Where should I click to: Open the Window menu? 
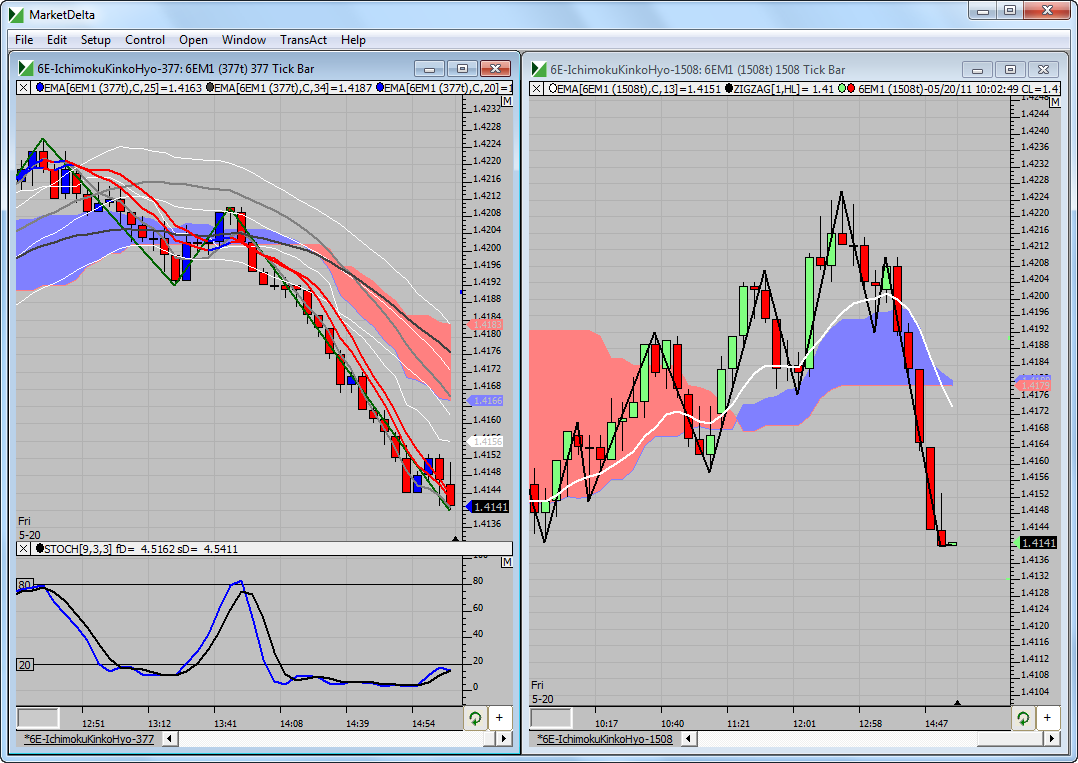coord(243,40)
